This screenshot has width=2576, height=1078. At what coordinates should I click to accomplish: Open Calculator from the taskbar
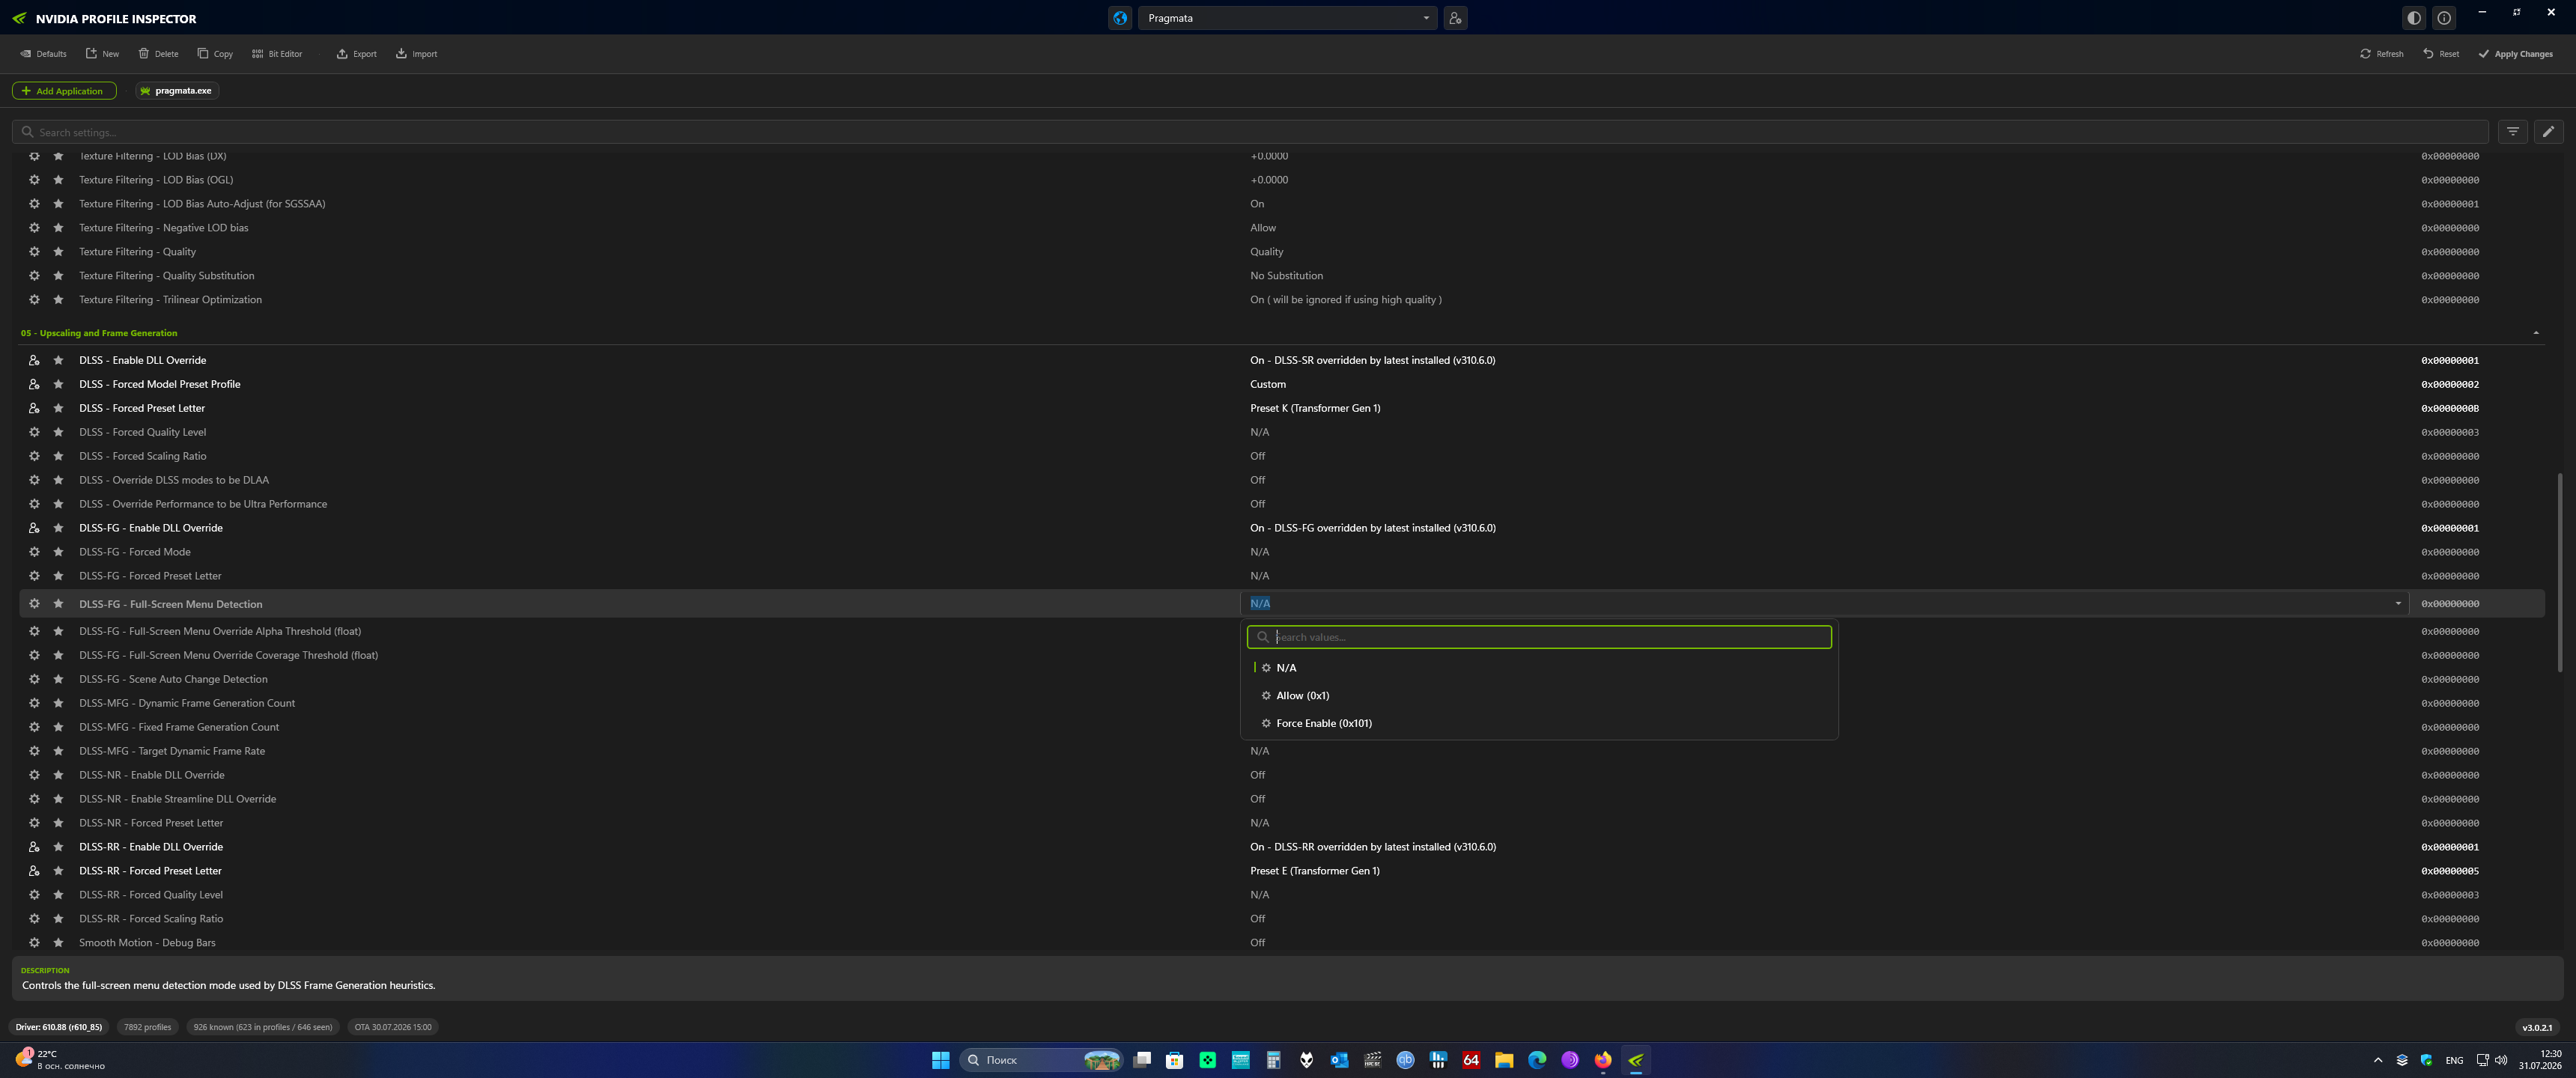click(1273, 1060)
